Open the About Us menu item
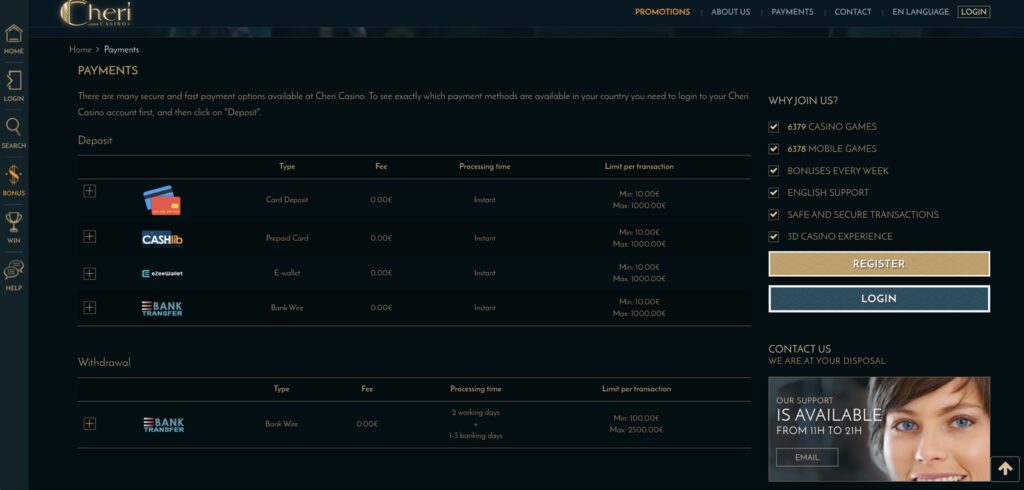This screenshot has width=1024, height=490. click(x=731, y=12)
